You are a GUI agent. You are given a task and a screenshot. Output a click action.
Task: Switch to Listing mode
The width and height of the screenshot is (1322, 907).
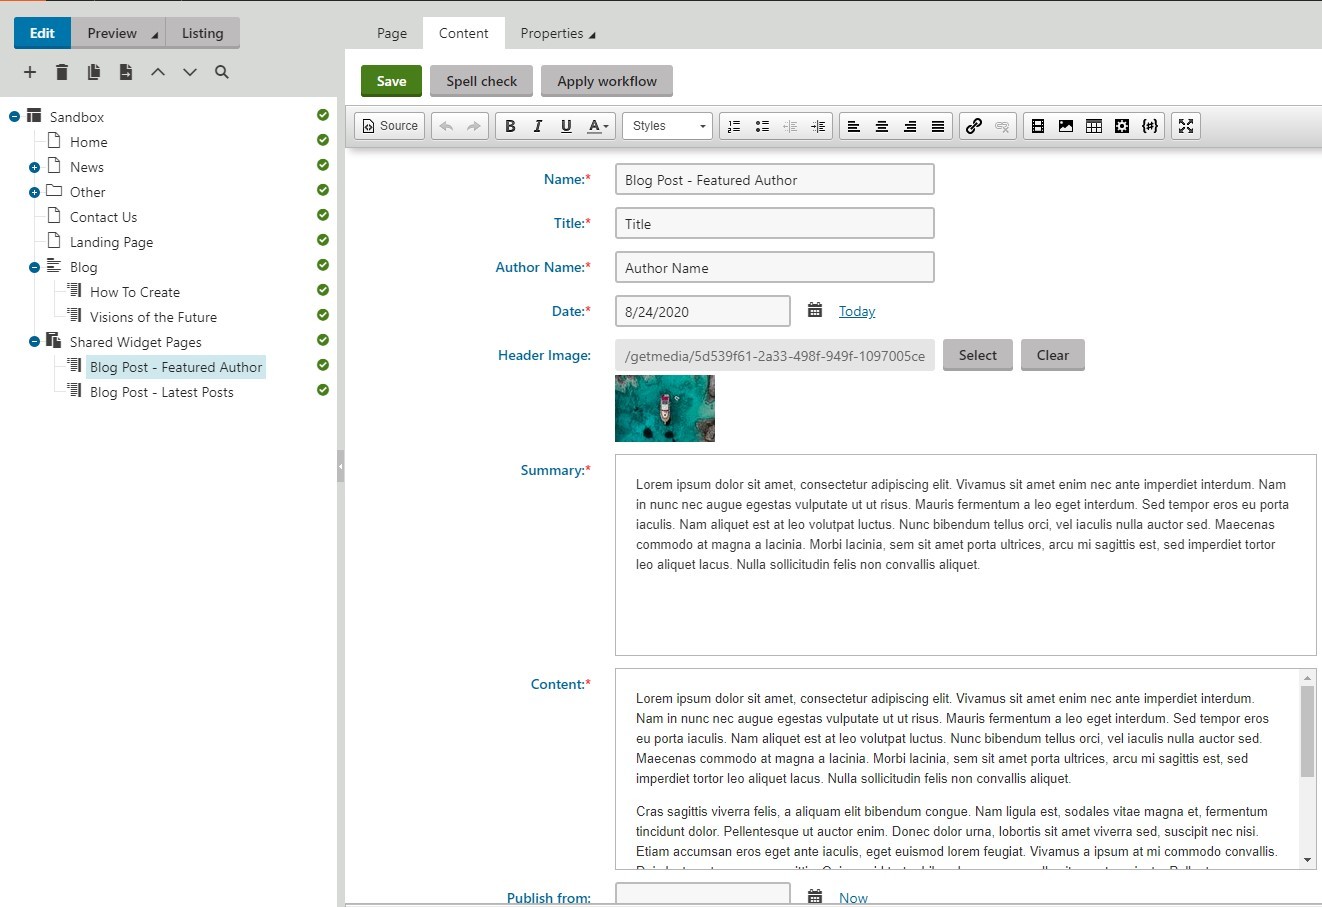(202, 33)
